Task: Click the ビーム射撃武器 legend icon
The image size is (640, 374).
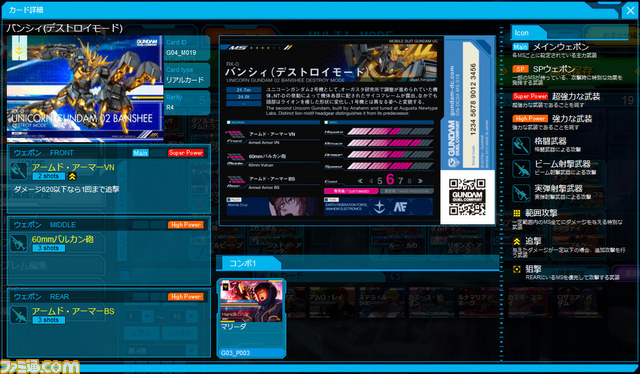Action: point(521,168)
